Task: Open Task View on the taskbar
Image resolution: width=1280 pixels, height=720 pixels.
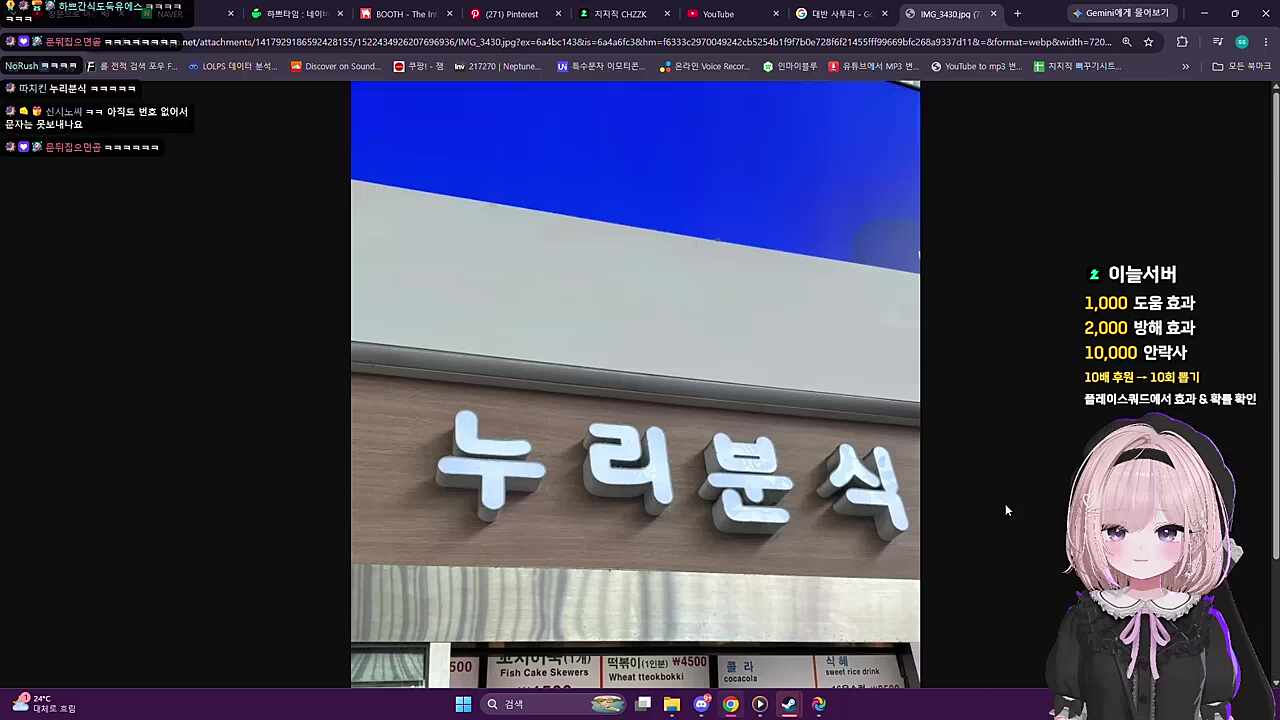Action: 643,704
